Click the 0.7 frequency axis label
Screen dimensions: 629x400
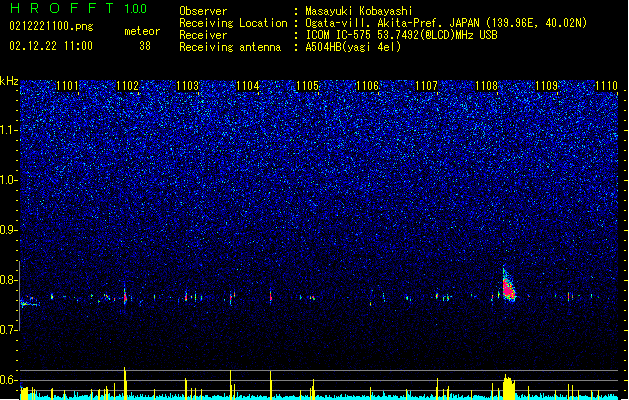pos(9,330)
